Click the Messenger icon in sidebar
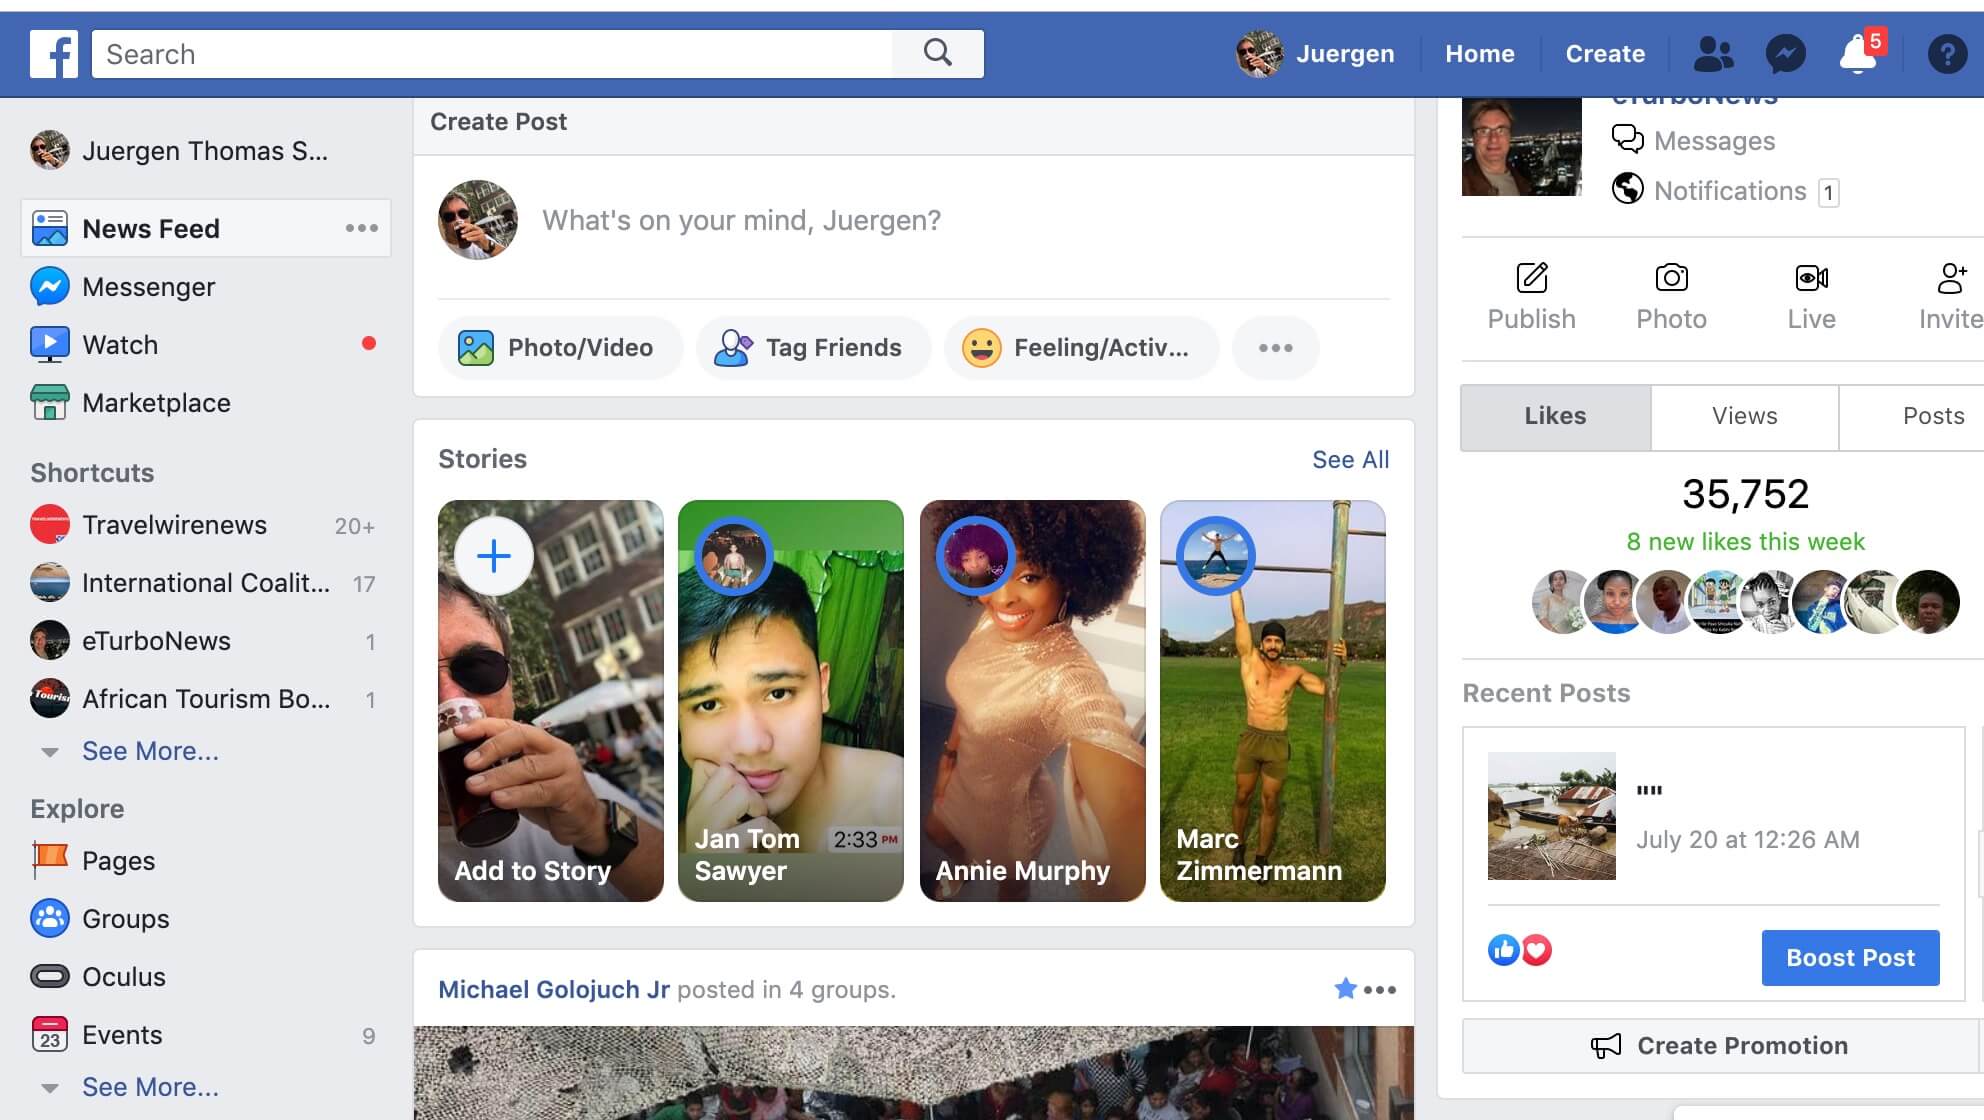Screen dimensions: 1984x1120 click(49, 286)
